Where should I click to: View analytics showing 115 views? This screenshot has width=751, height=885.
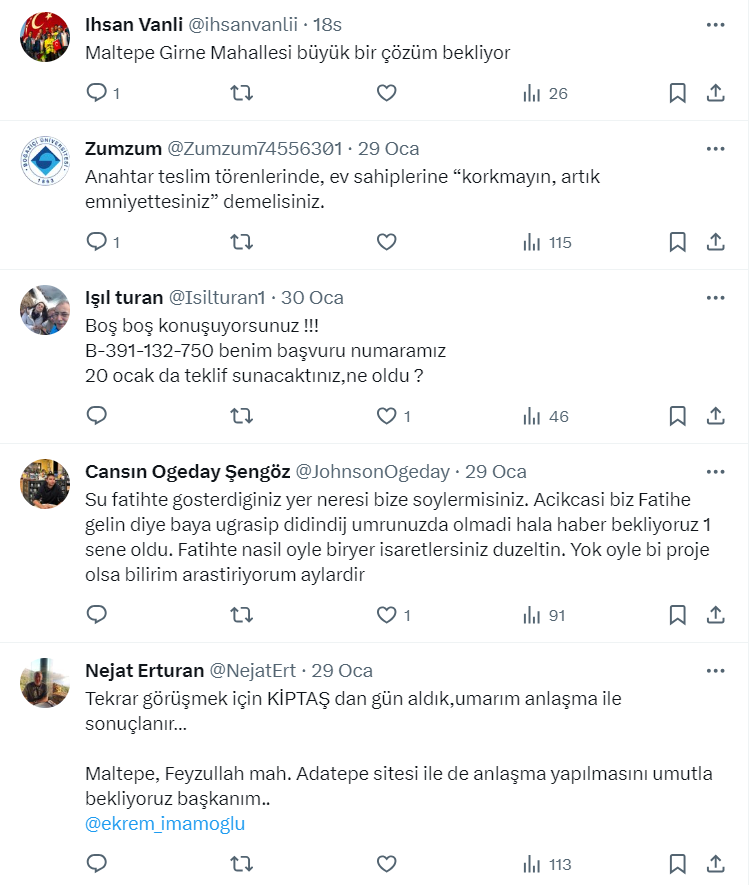[x=547, y=241]
